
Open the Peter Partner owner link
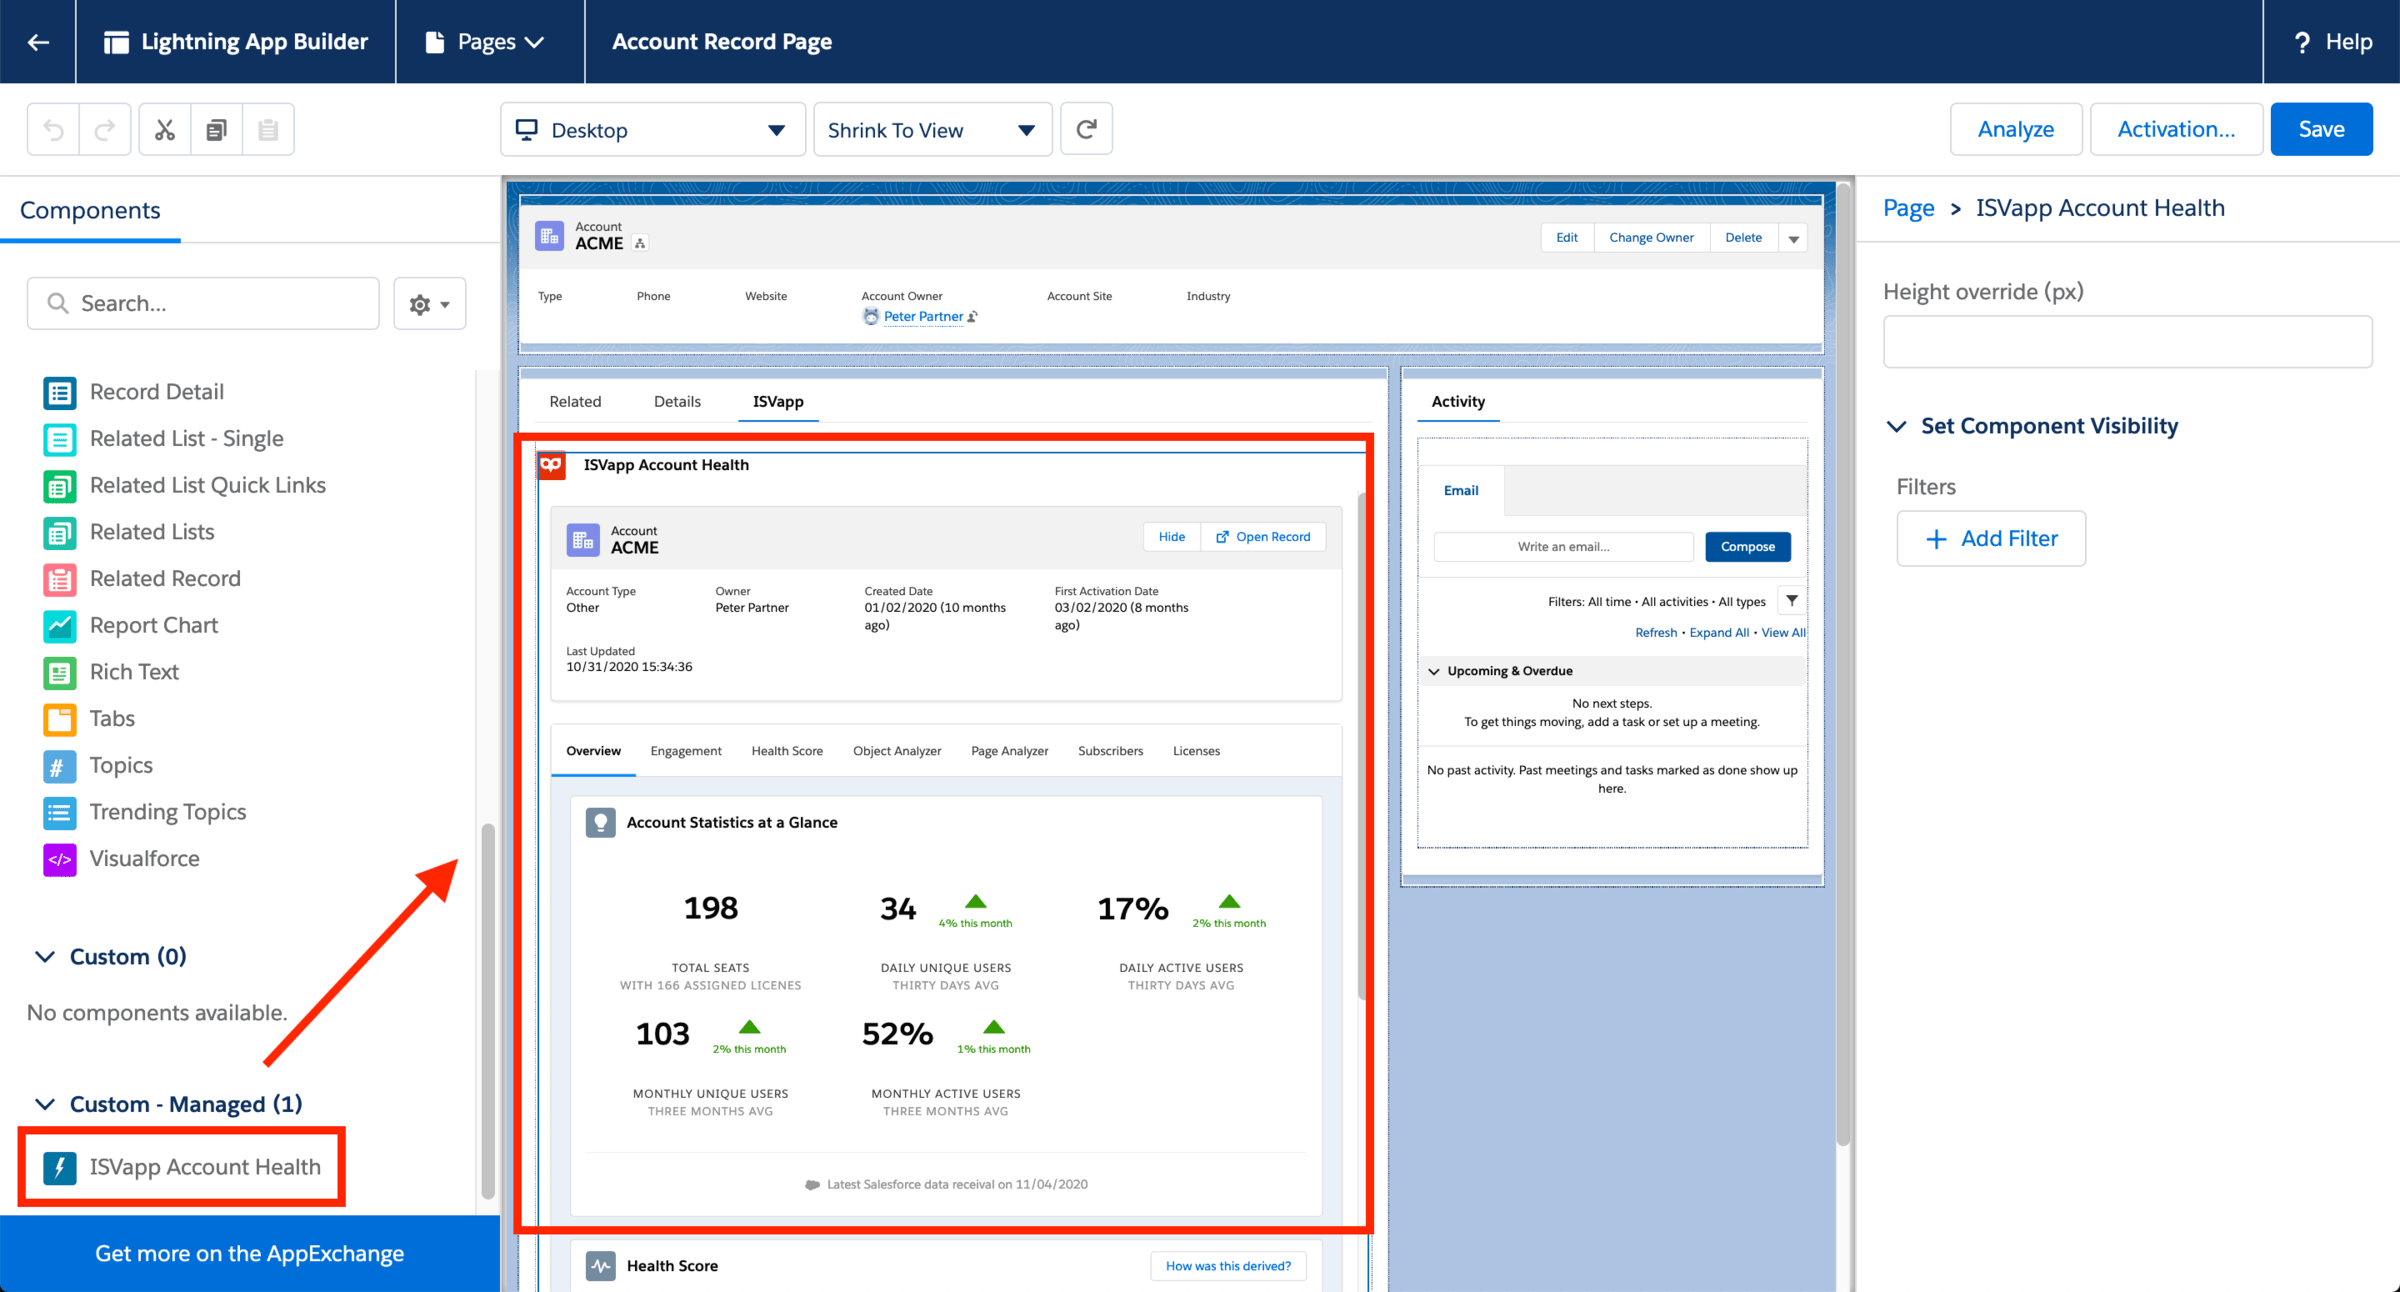click(923, 317)
